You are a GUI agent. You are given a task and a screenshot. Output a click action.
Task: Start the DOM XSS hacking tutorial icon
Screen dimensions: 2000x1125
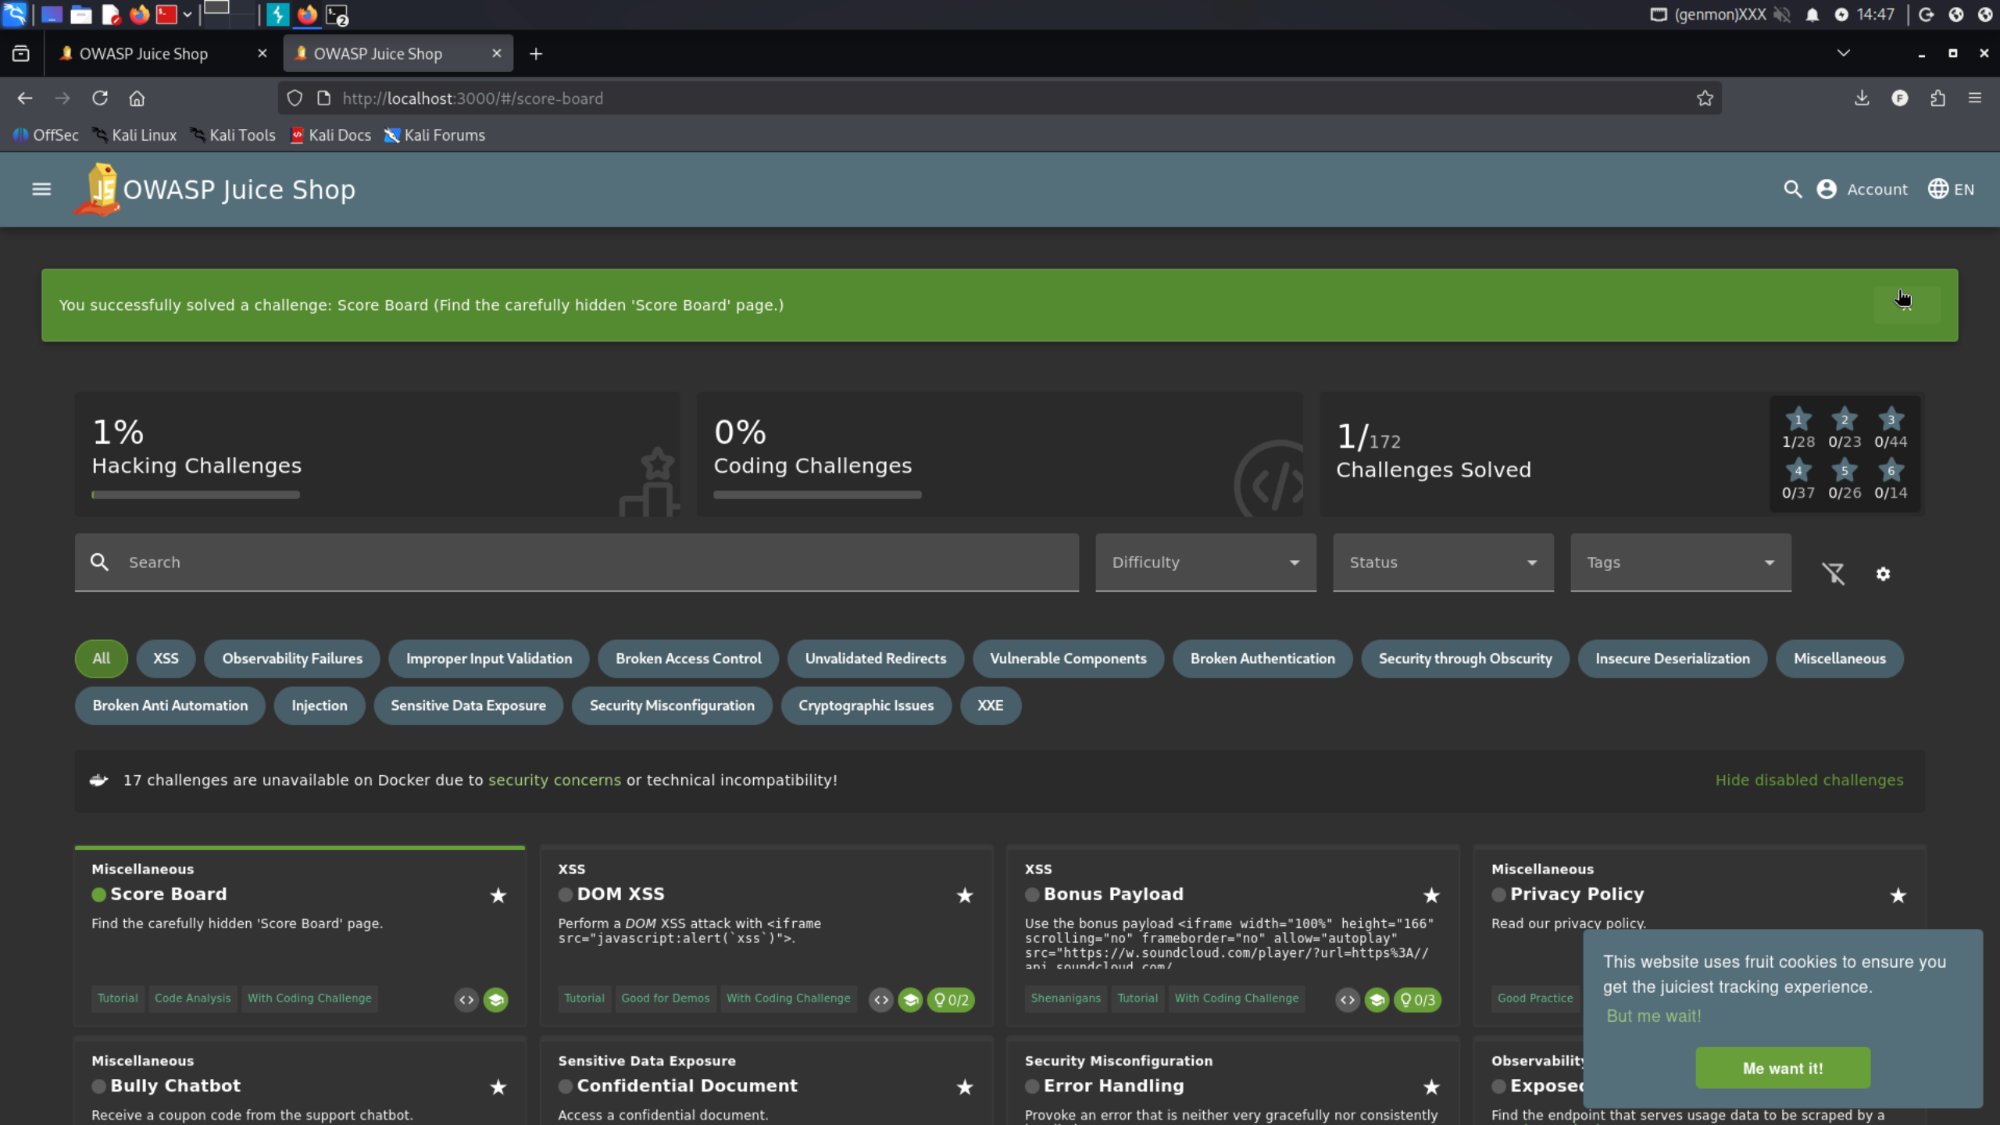(910, 999)
